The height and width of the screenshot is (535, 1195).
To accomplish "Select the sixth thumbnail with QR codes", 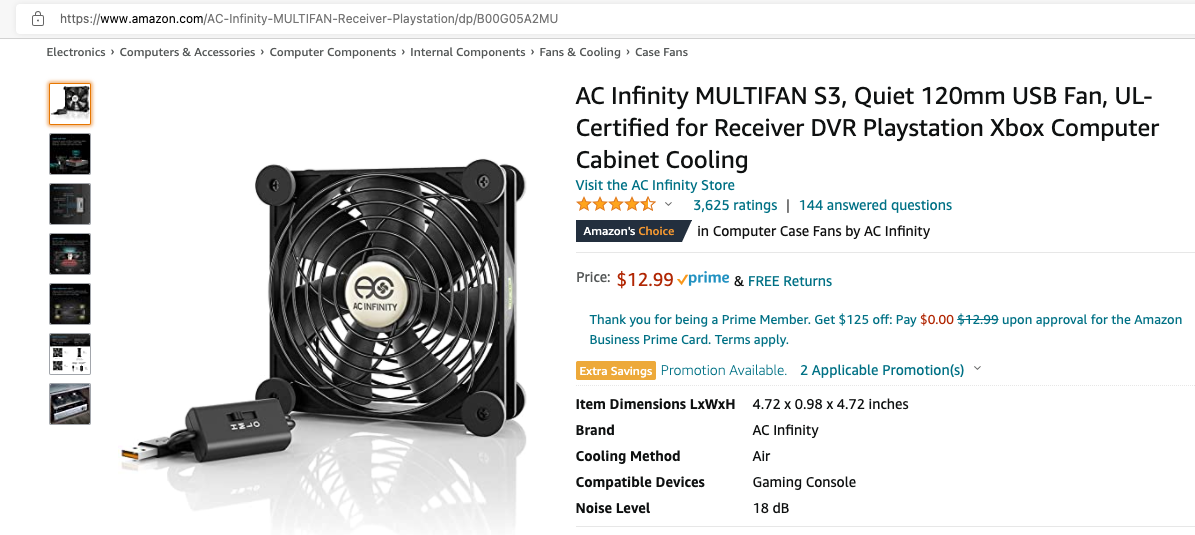I will (70, 354).
